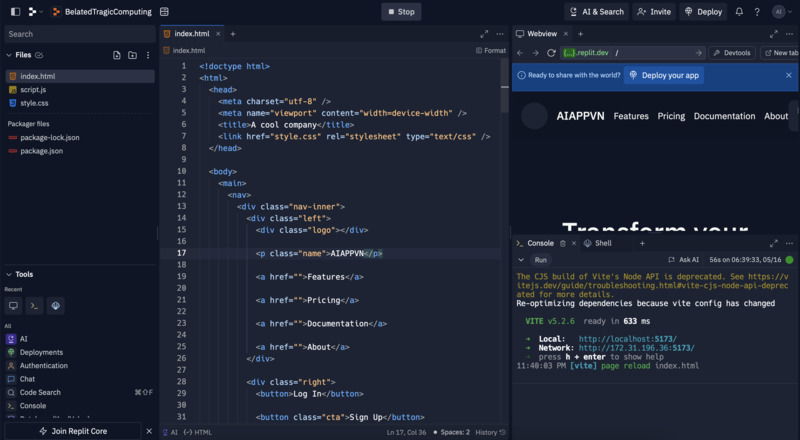Collapse the console Run entry chevron
800x440 pixels.
(521, 260)
